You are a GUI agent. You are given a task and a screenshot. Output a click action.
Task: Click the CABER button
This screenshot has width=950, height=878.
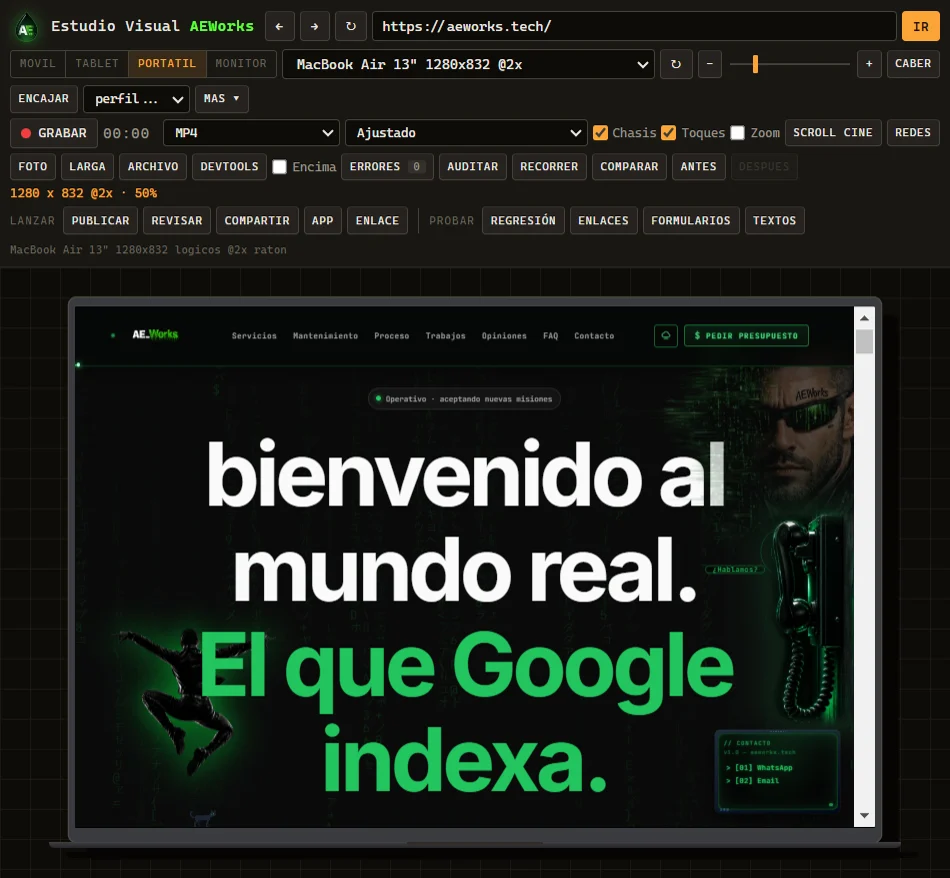[x=913, y=64]
